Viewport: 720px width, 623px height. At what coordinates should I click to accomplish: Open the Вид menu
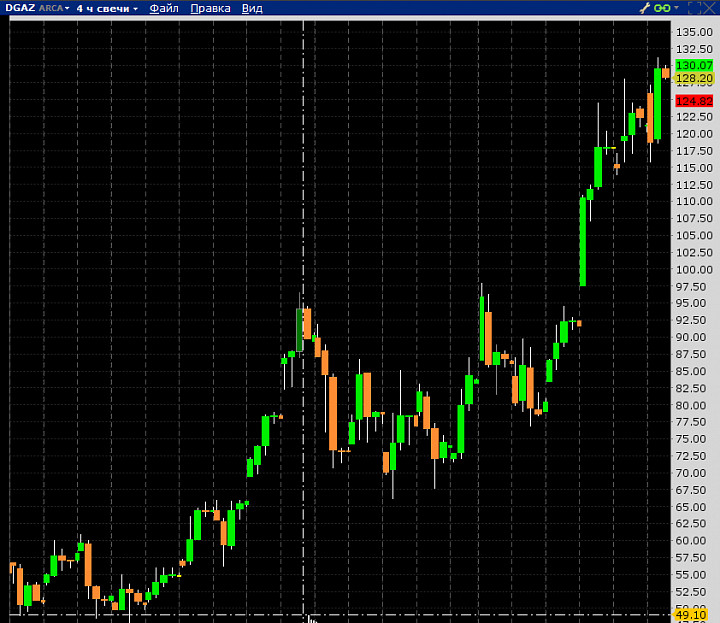tap(252, 8)
